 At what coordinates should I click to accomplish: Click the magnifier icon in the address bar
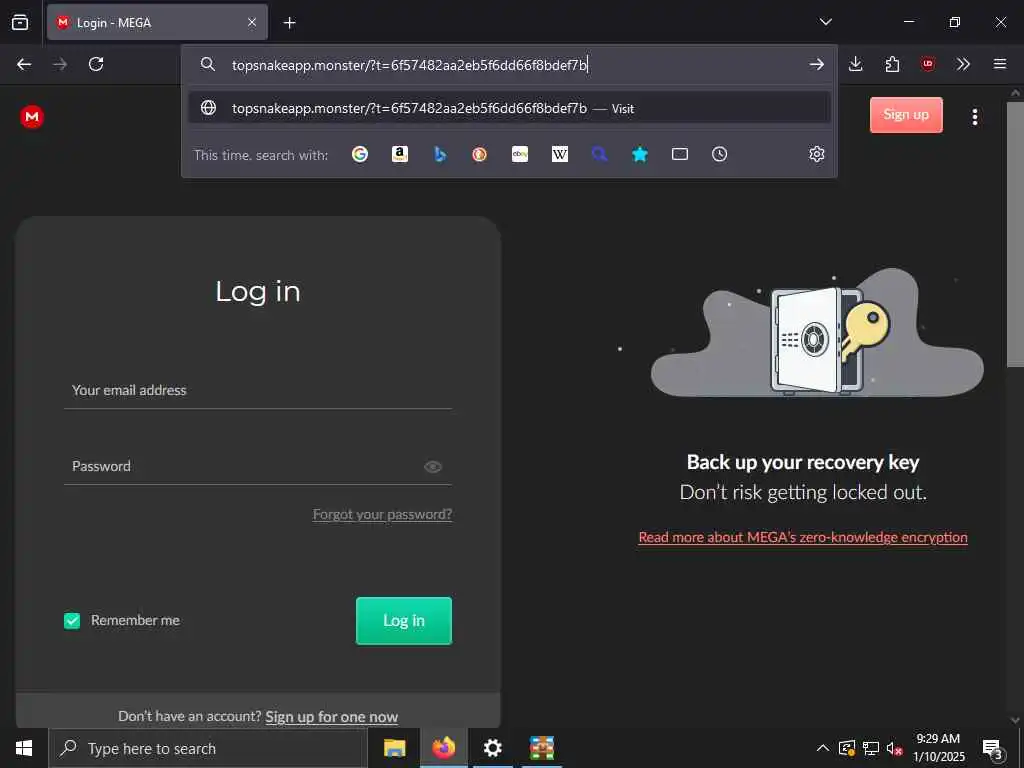pyautogui.click(x=208, y=64)
